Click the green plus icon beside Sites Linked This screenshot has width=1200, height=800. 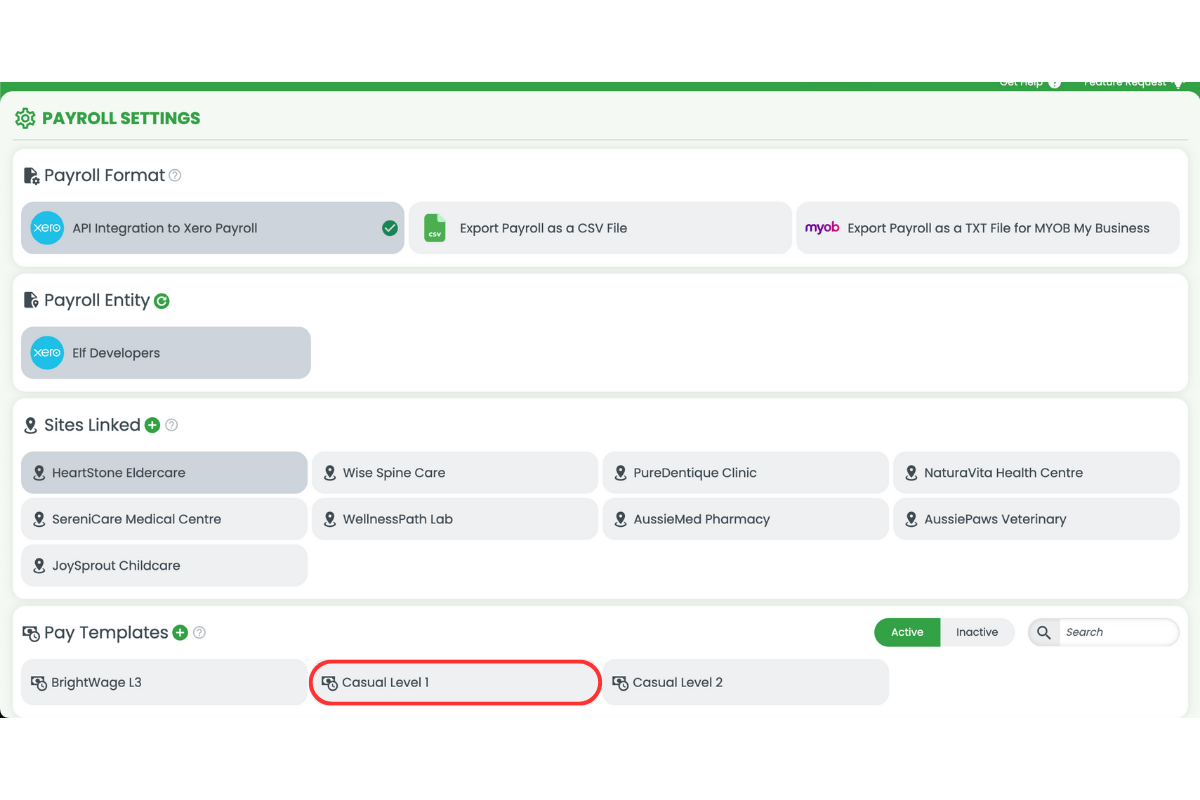(x=152, y=425)
